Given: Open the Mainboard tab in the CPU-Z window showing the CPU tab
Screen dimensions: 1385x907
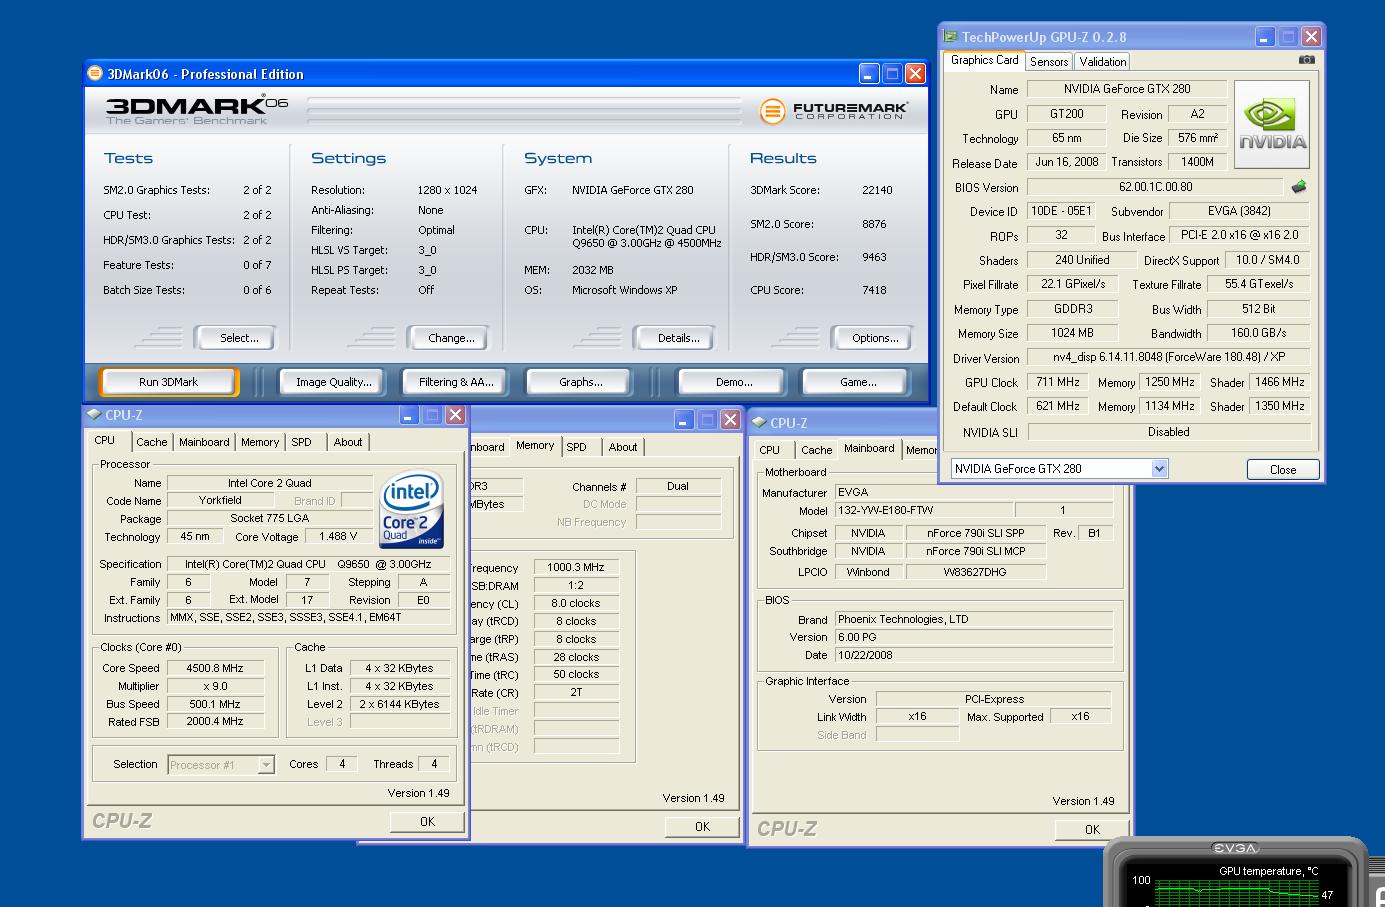Looking at the screenshot, I should pos(204,442).
